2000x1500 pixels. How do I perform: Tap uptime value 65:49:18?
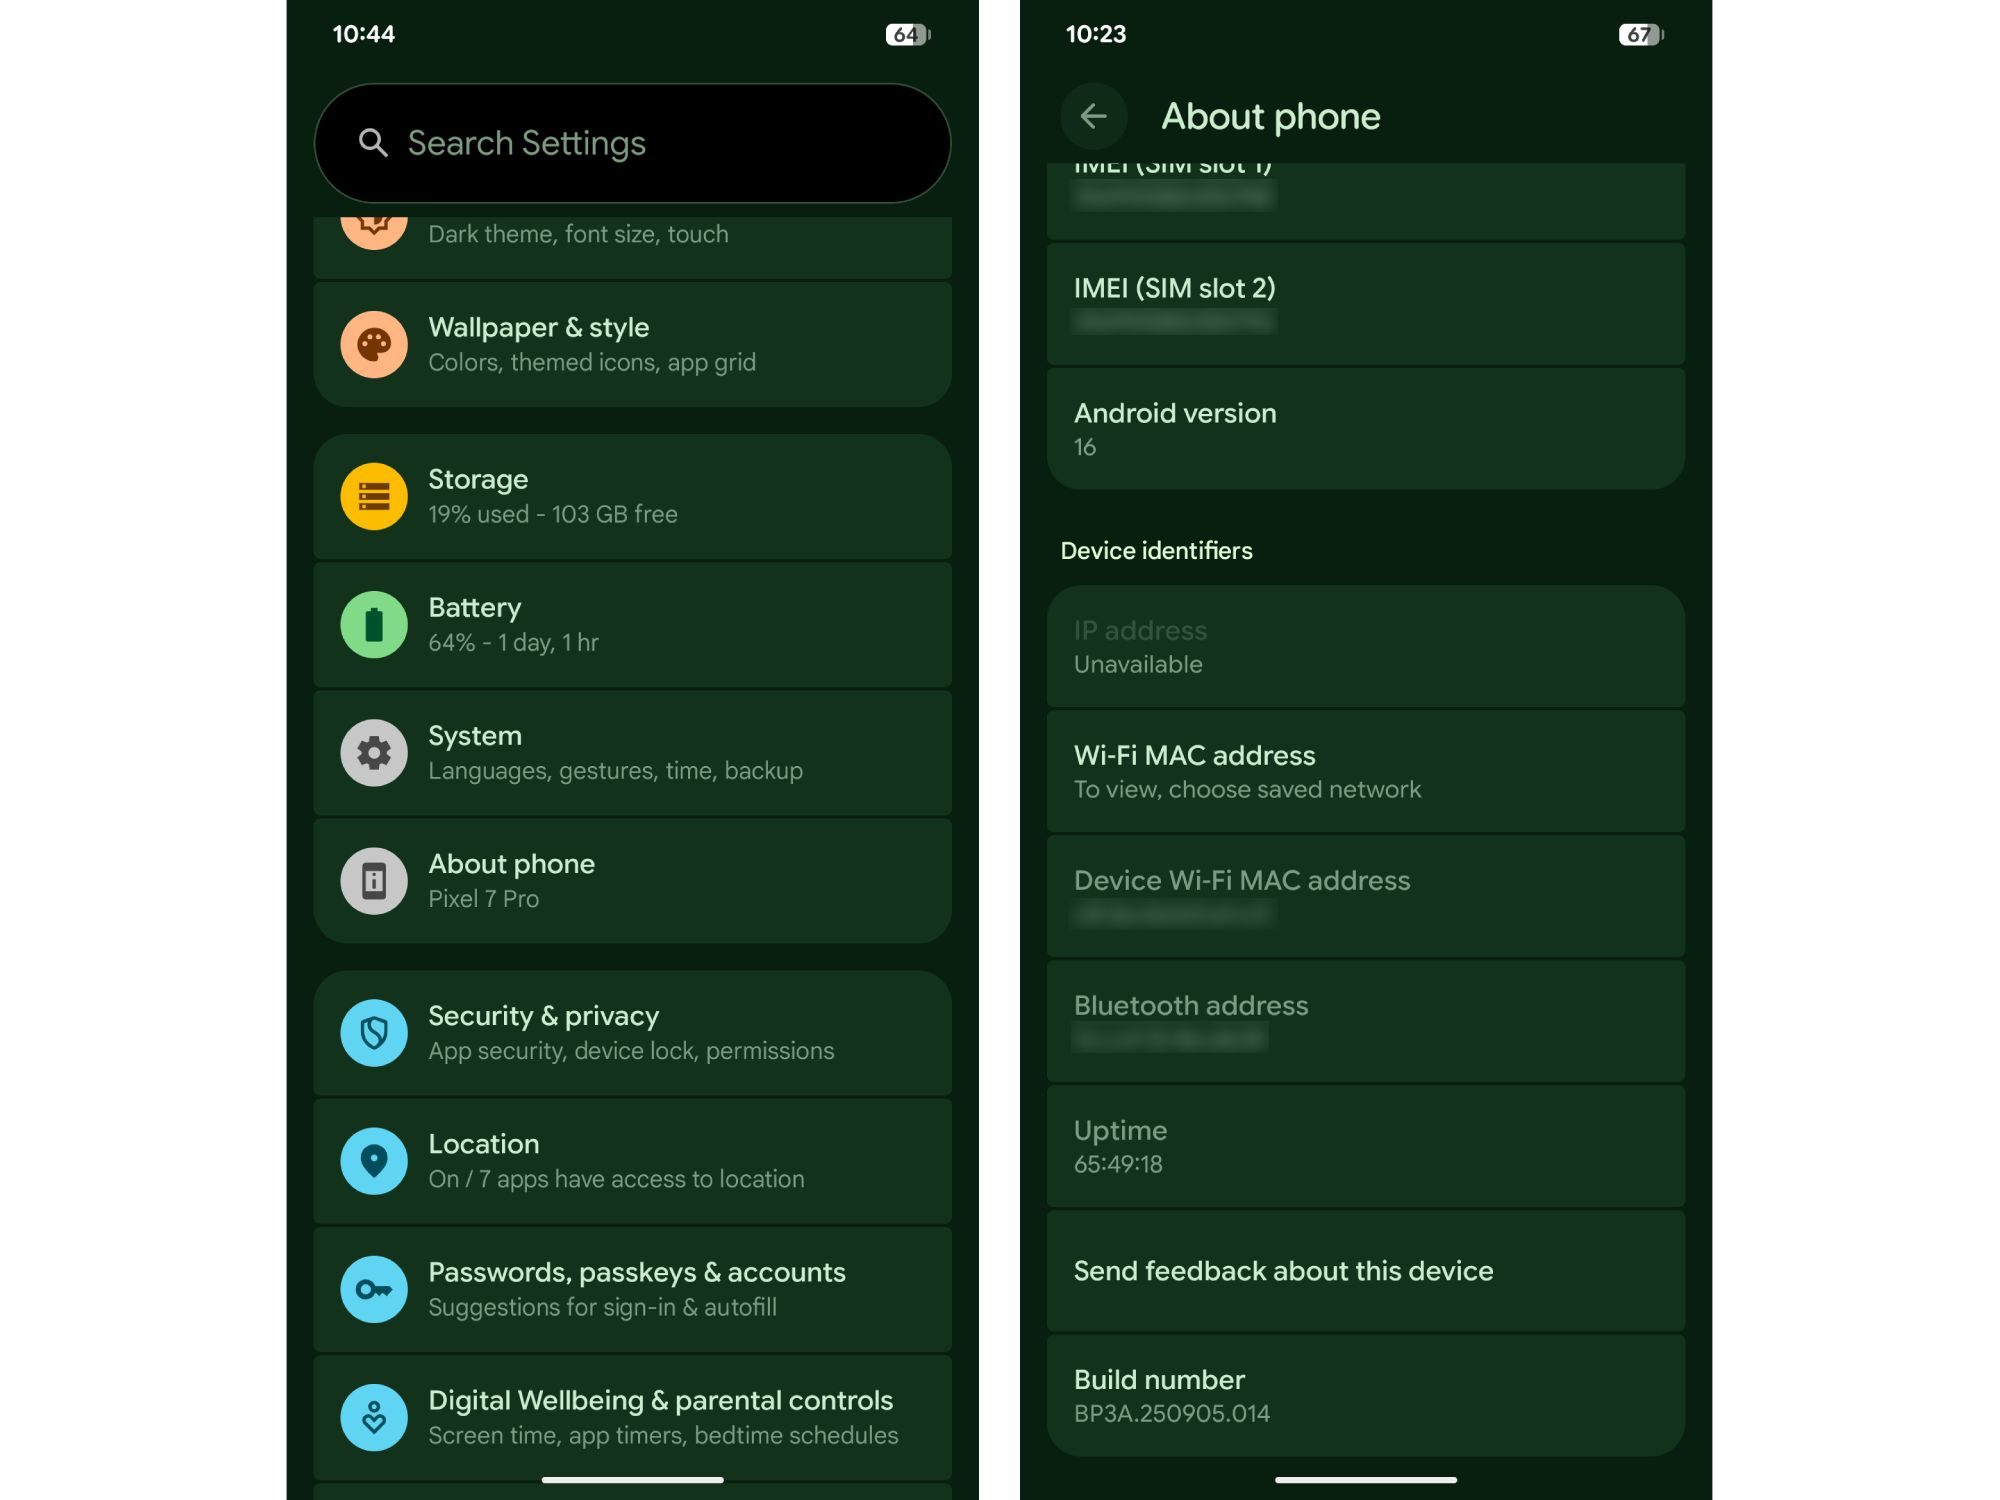point(1118,1164)
